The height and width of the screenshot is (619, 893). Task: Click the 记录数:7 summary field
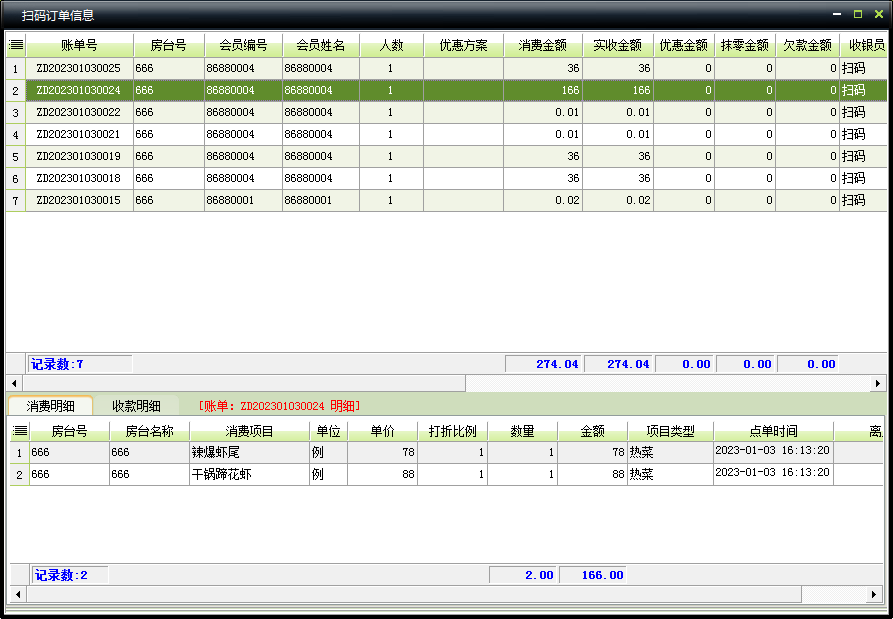point(80,364)
